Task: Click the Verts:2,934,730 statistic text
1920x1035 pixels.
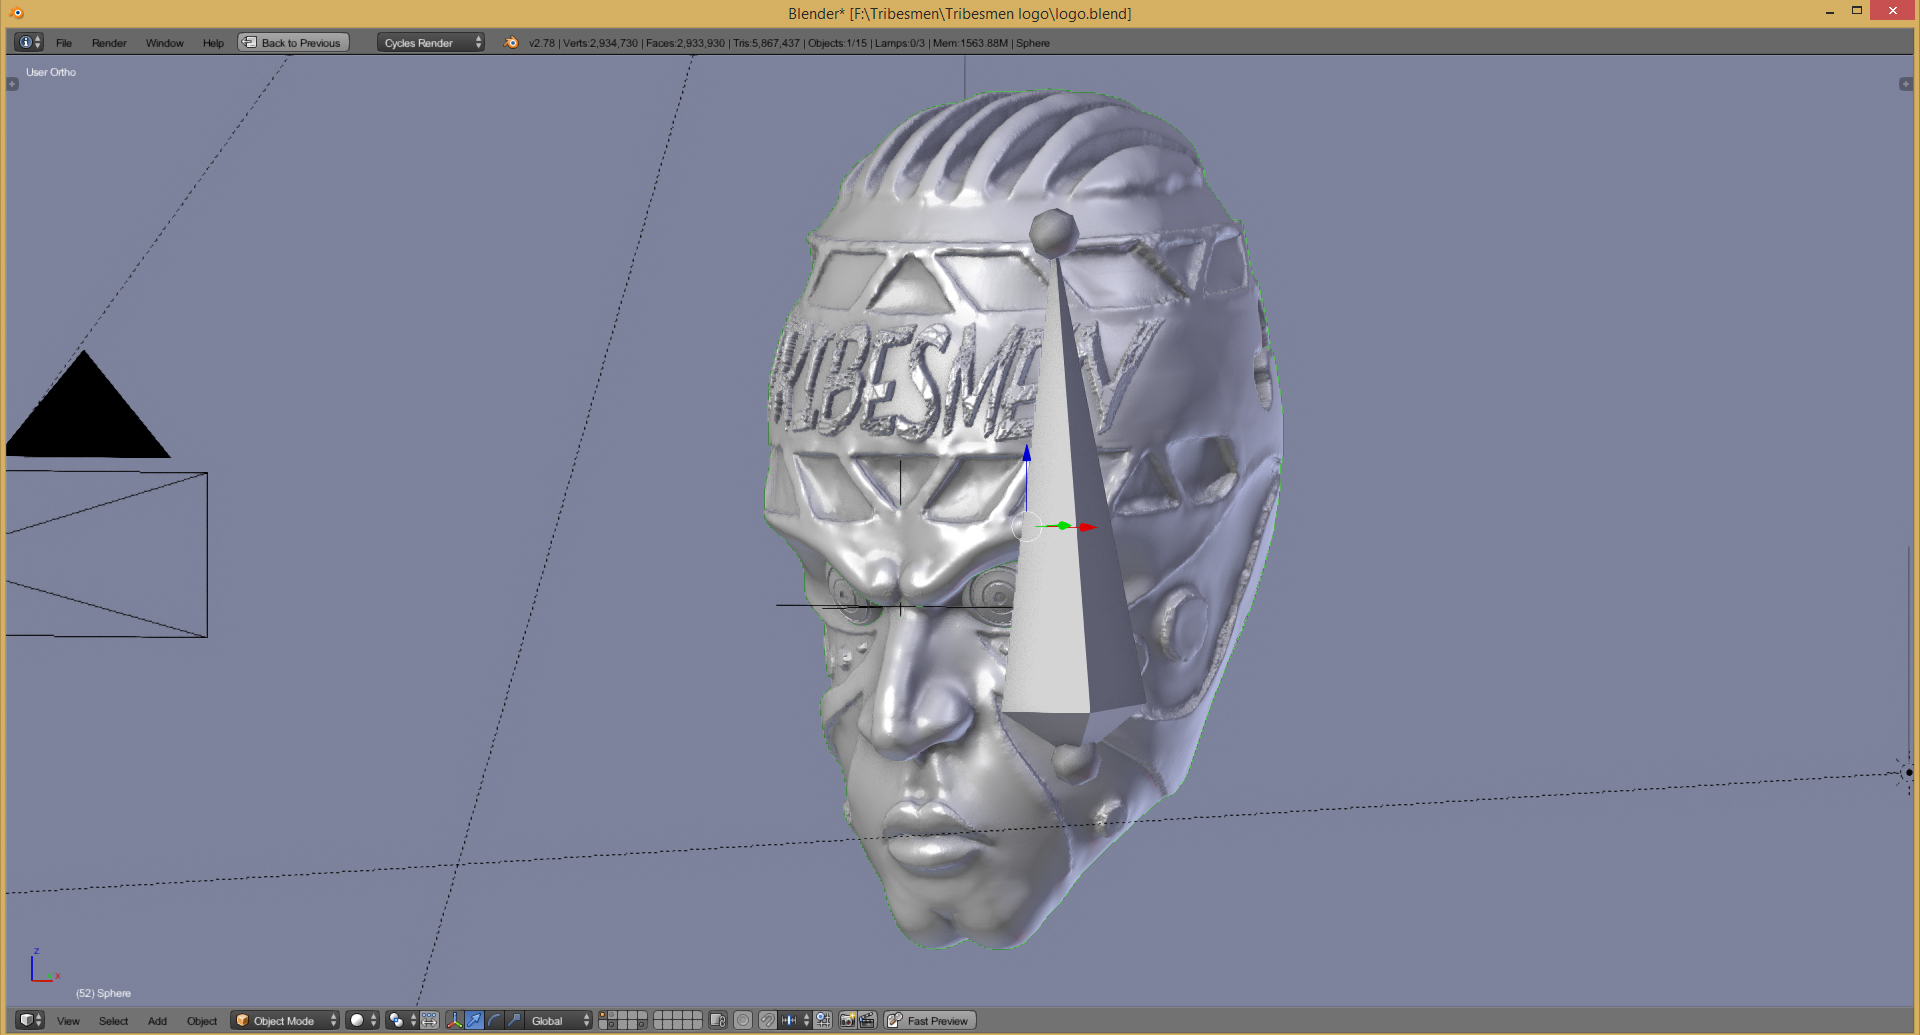Action: tap(600, 43)
